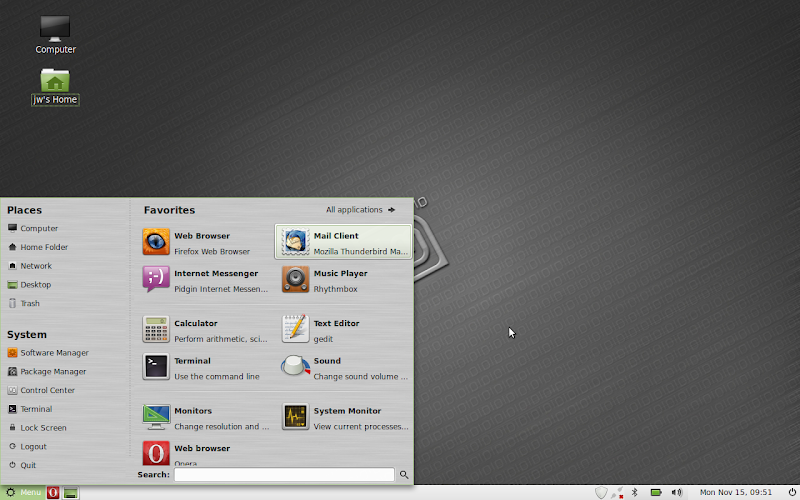Open gedit Text Editor

click(x=343, y=330)
